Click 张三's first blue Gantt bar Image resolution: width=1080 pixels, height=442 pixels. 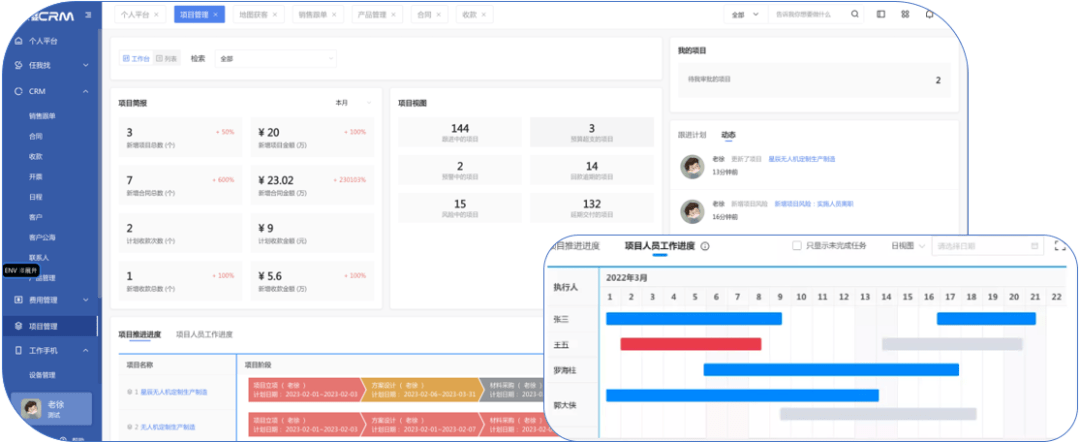(x=693, y=318)
